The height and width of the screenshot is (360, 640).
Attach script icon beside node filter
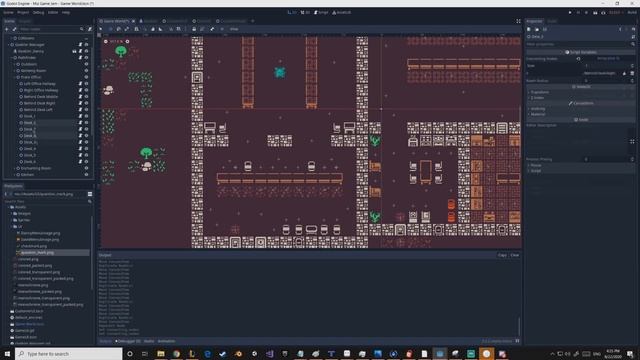point(90,29)
